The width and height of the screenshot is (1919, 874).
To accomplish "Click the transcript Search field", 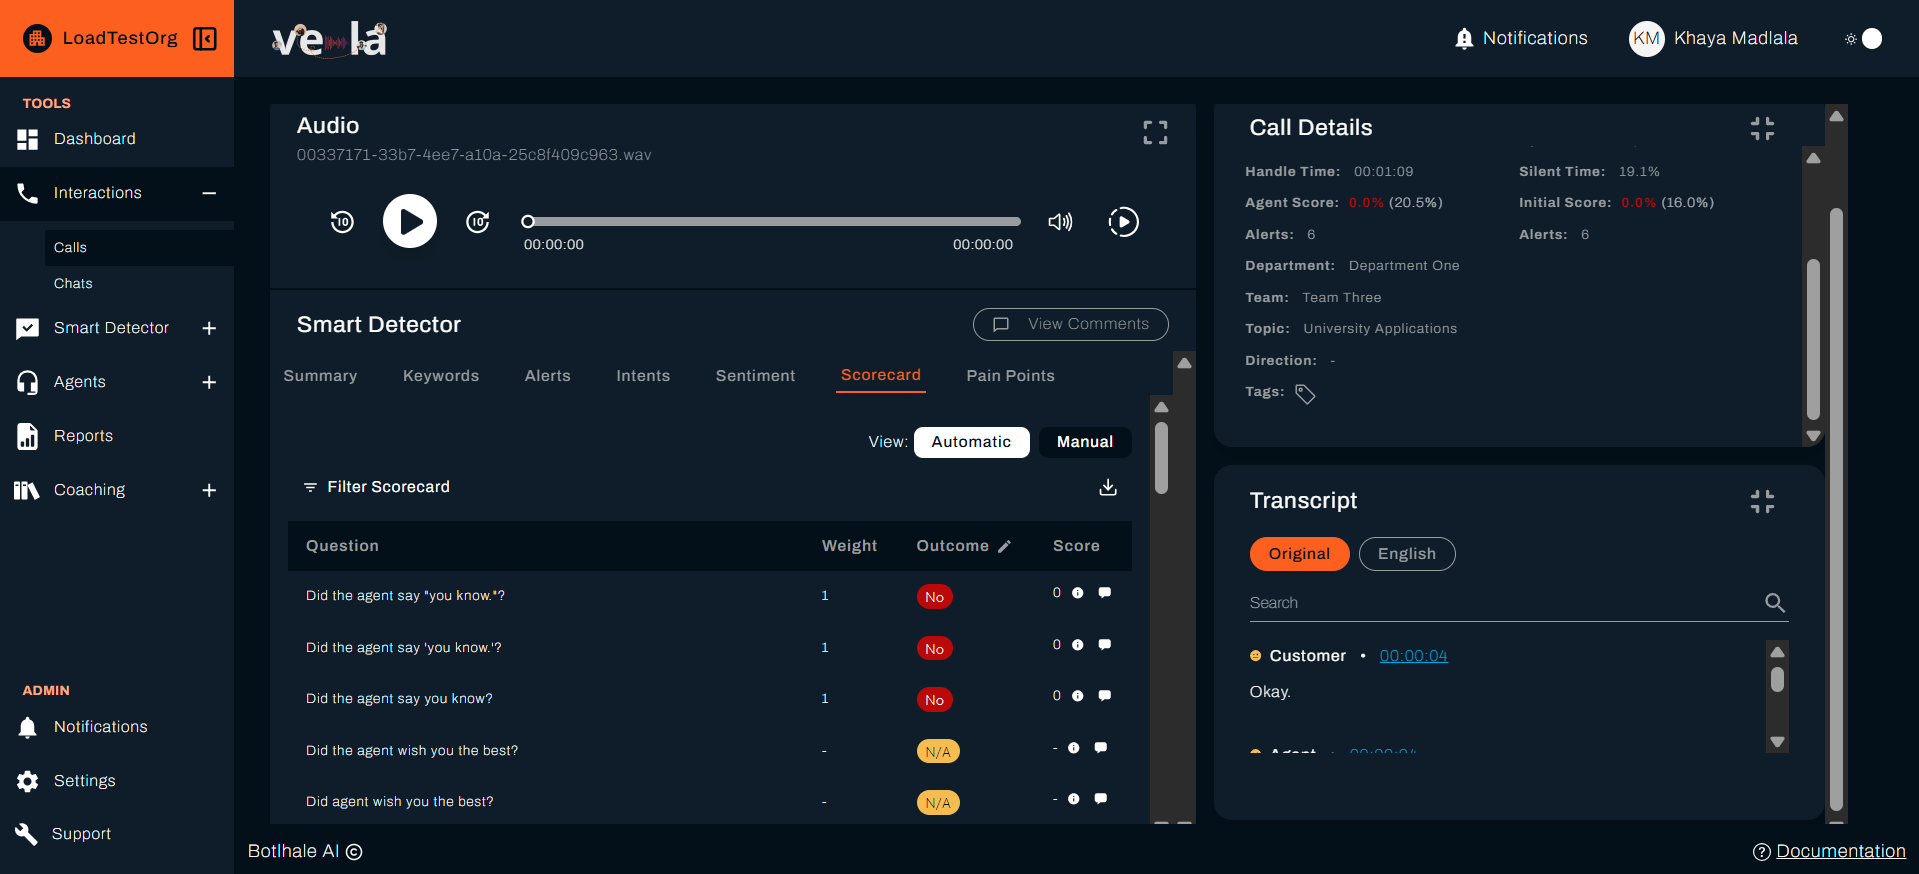I will tap(1500, 603).
